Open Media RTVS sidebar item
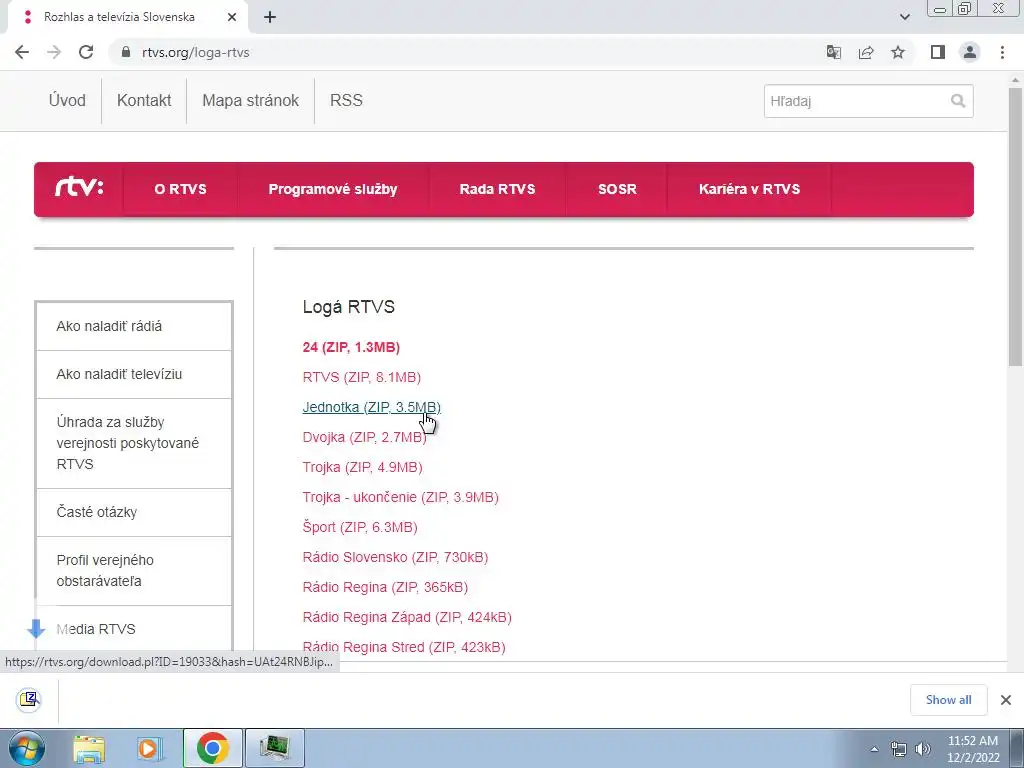Screen dimensions: 1024x768 click(134, 629)
